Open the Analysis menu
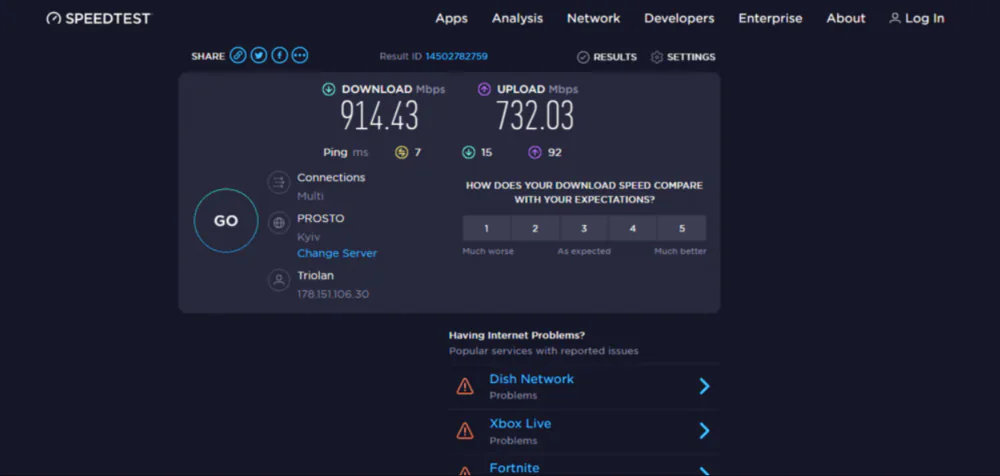This screenshot has width=1000, height=476. coord(517,19)
